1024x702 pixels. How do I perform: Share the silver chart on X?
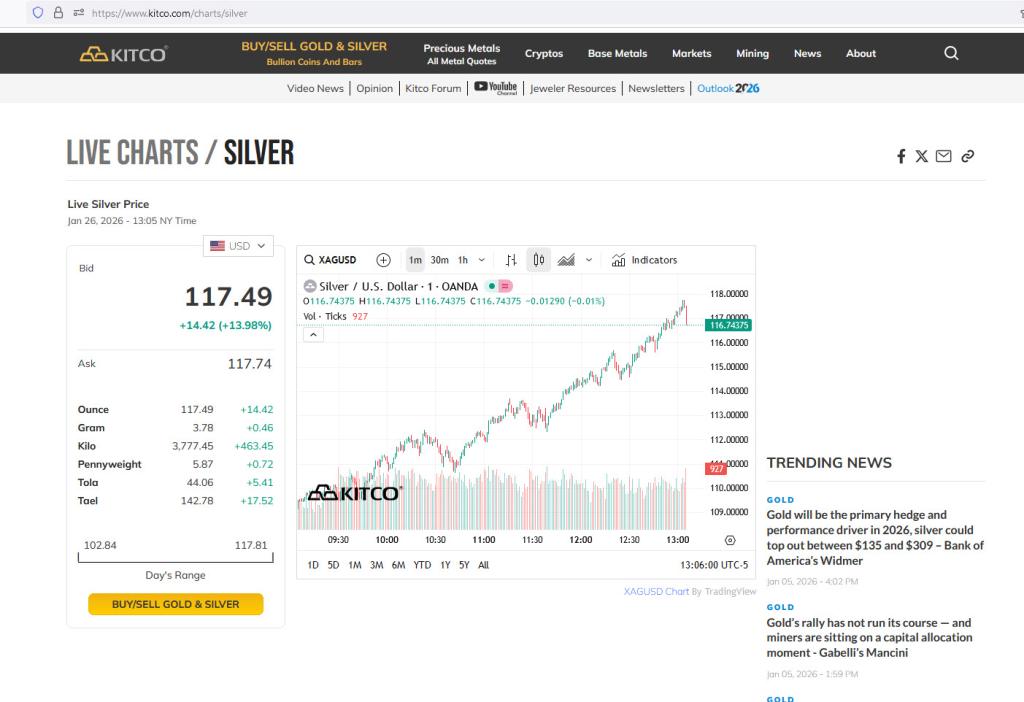click(x=922, y=156)
